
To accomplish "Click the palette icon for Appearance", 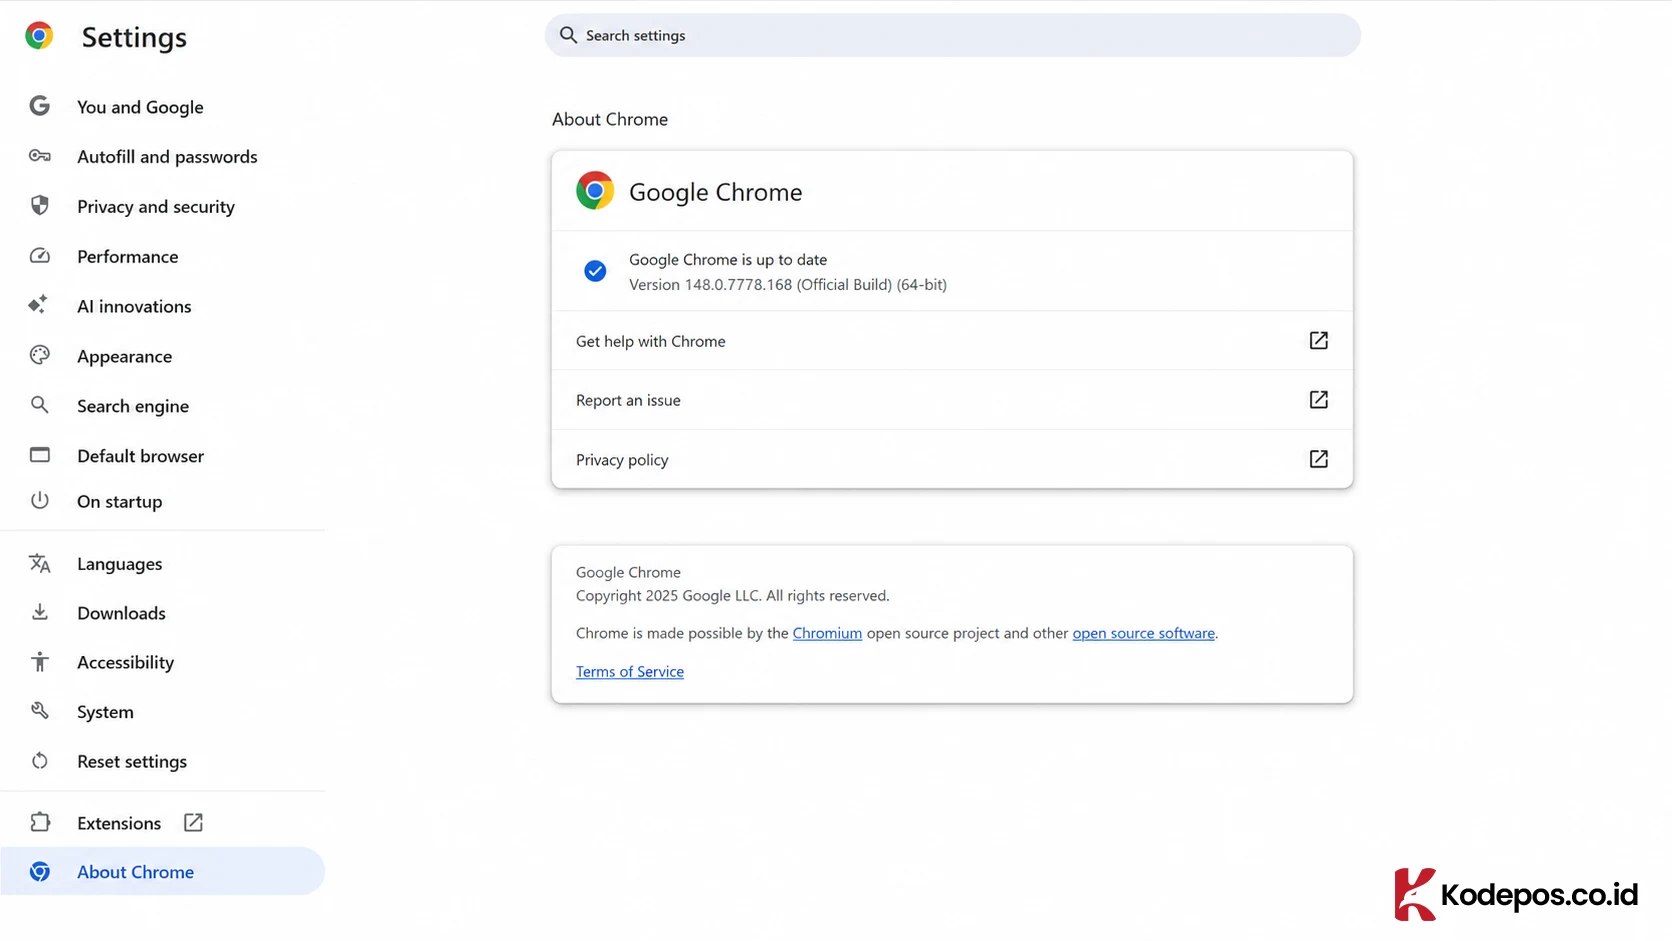I will [x=40, y=355].
